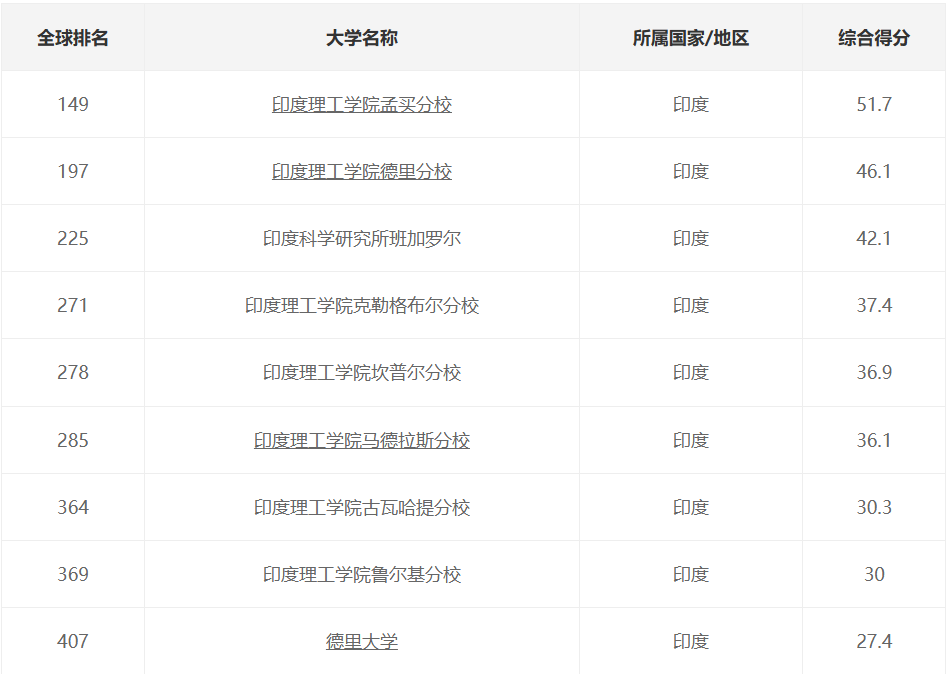Click the rank cell 364
The height and width of the screenshot is (674, 946).
click(72, 507)
